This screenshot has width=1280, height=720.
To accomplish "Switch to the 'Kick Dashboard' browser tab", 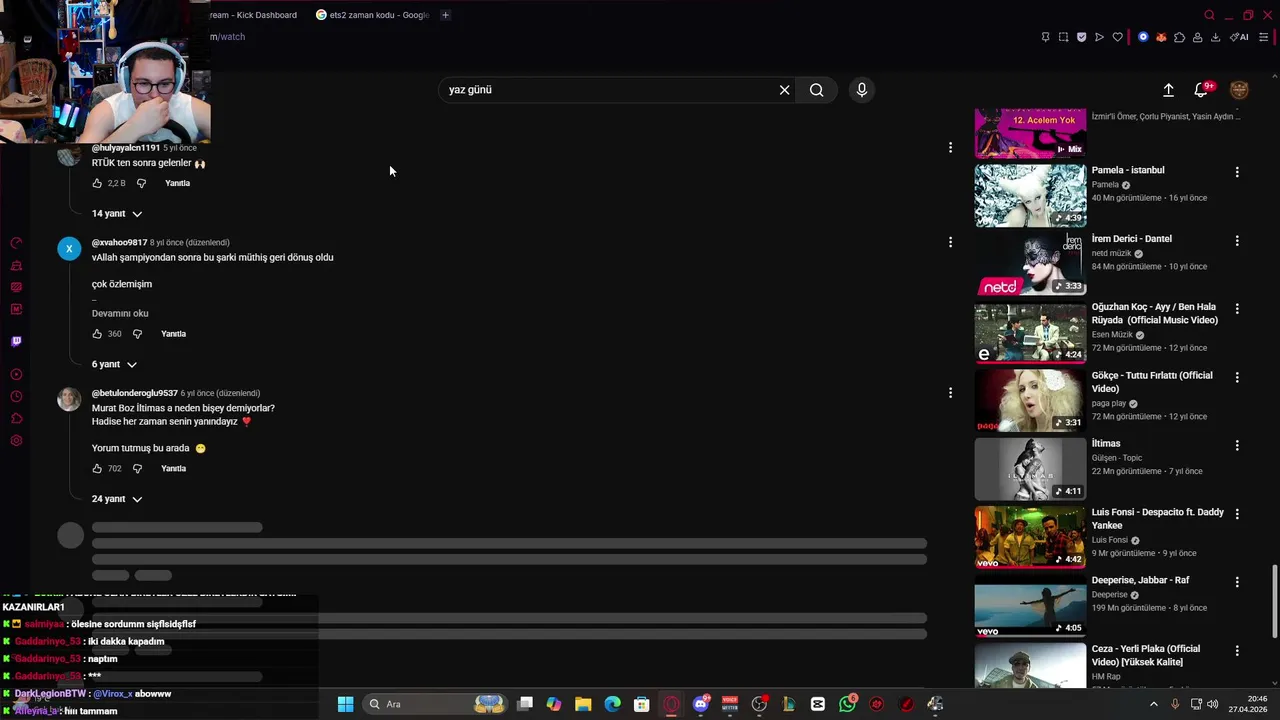I will (x=254, y=15).
